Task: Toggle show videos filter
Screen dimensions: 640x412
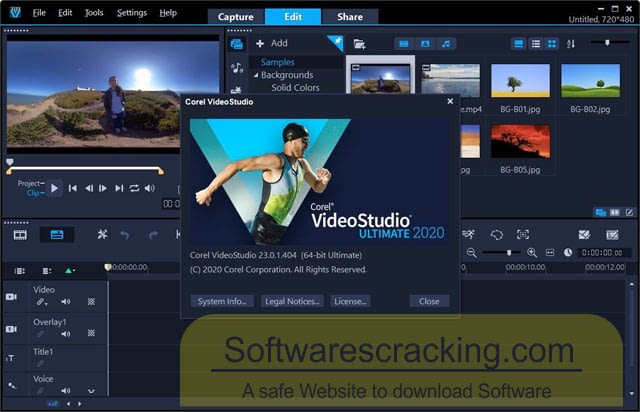Action: 404,44
